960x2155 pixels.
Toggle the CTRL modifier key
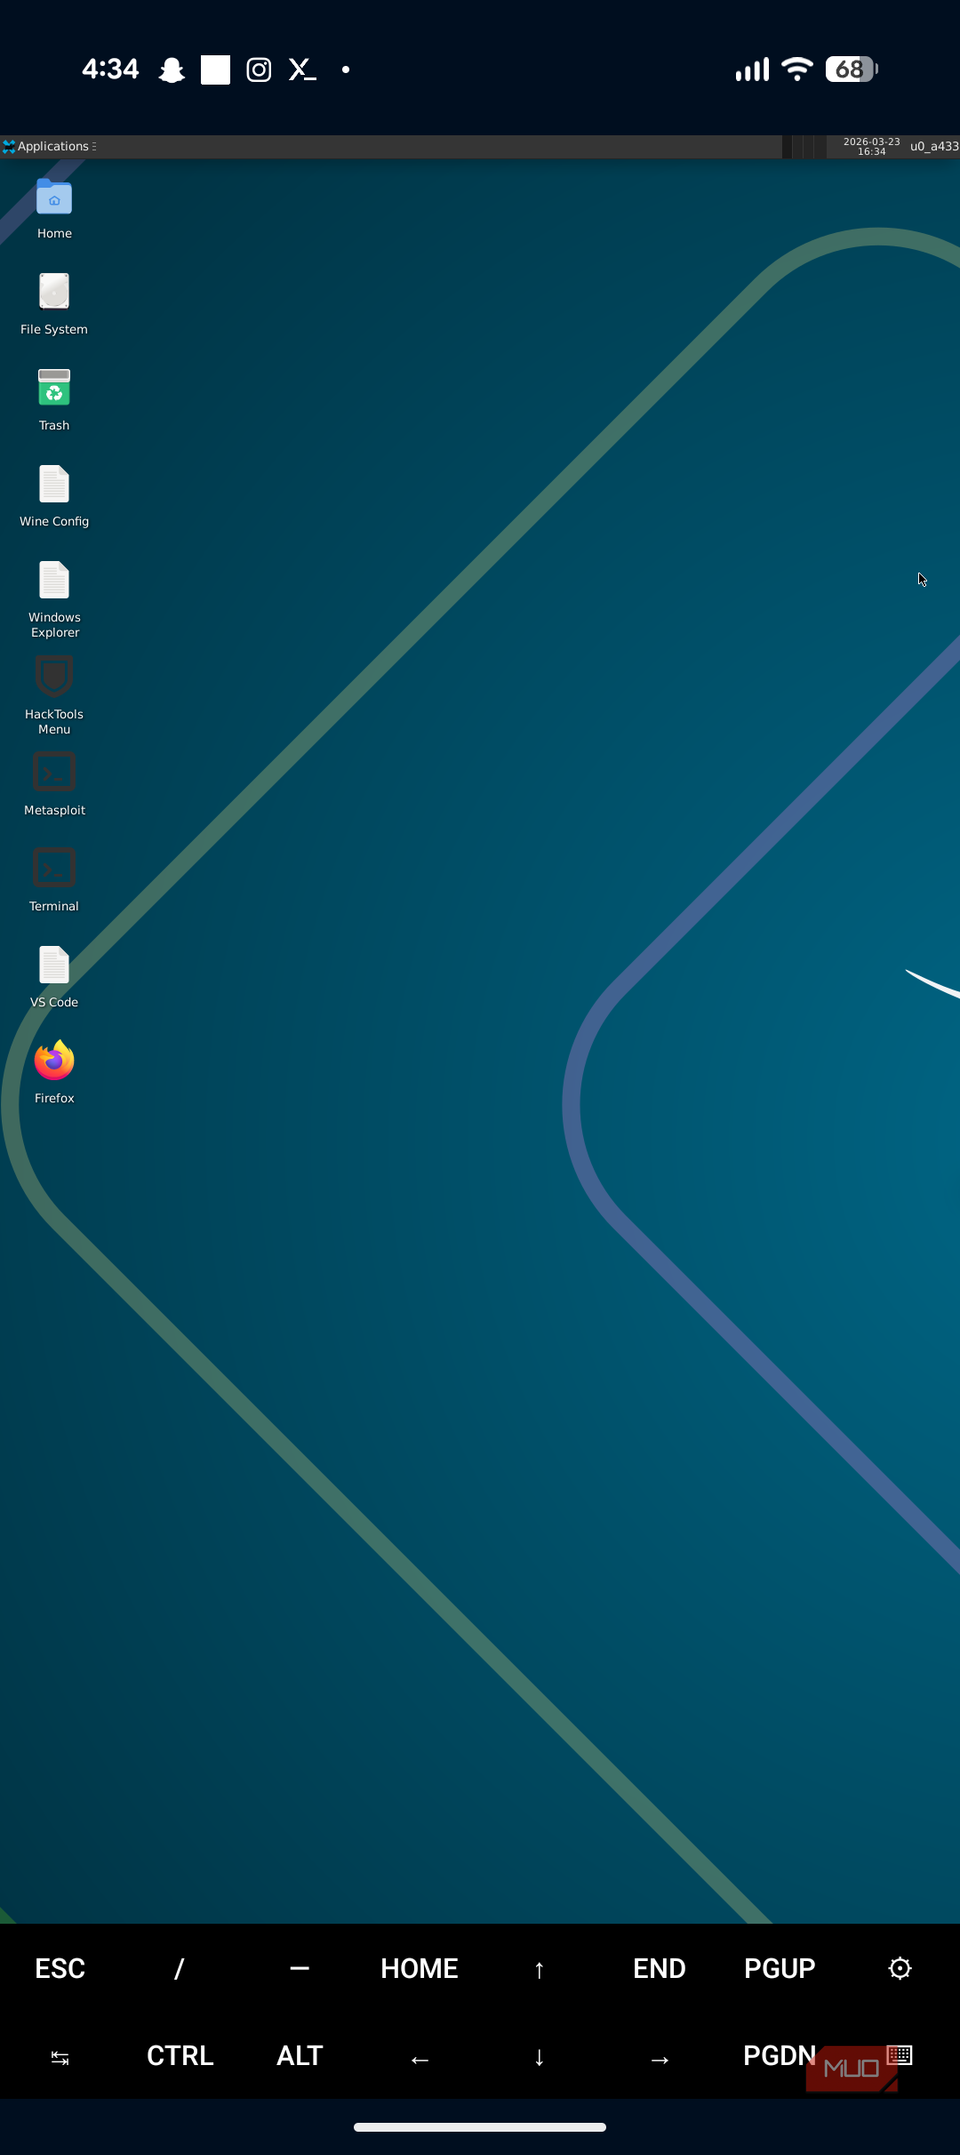coord(180,2055)
